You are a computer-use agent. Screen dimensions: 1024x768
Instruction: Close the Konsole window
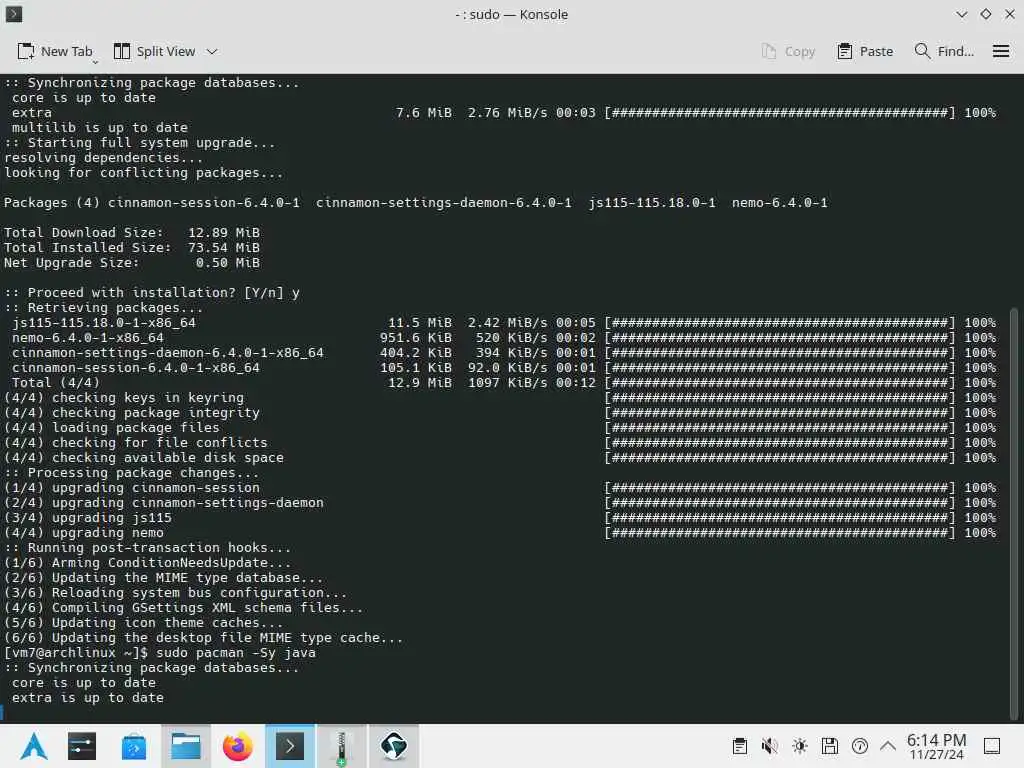click(x=1010, y=14)
